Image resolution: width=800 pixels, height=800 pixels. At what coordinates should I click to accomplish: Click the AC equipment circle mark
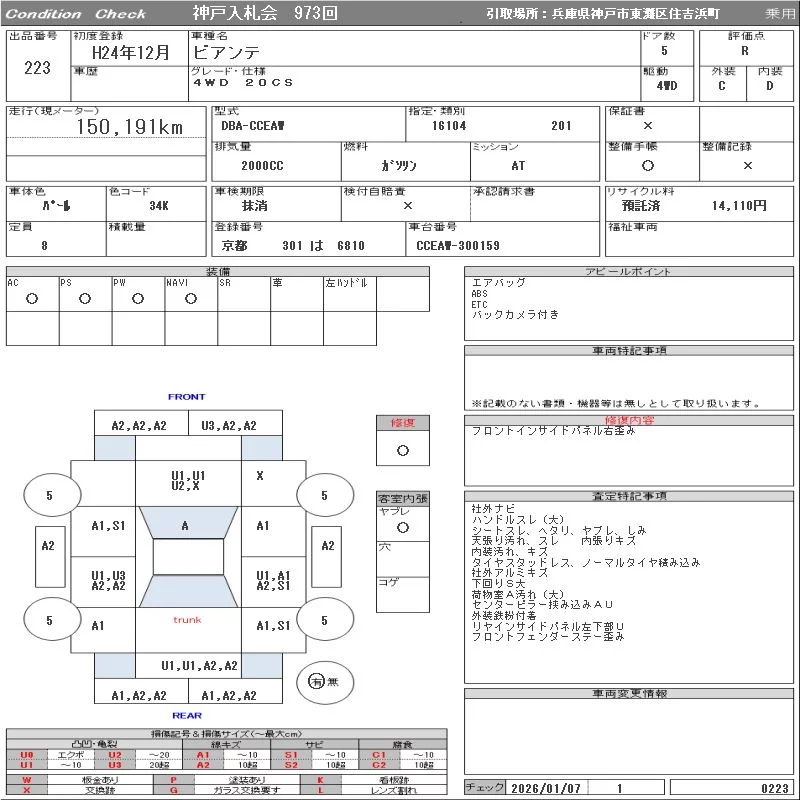[32, 298]
